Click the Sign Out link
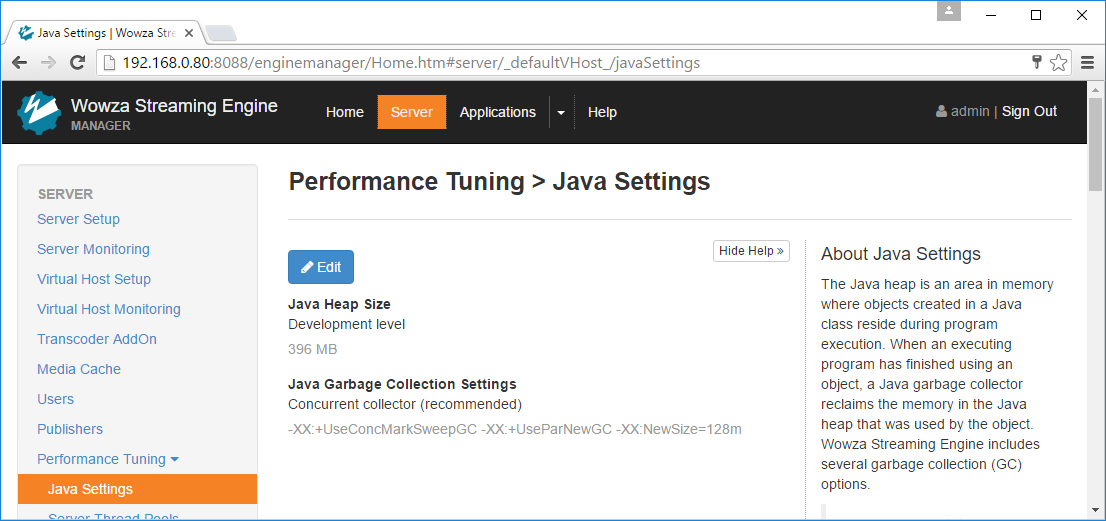1106x521 pixels. 1029,111
